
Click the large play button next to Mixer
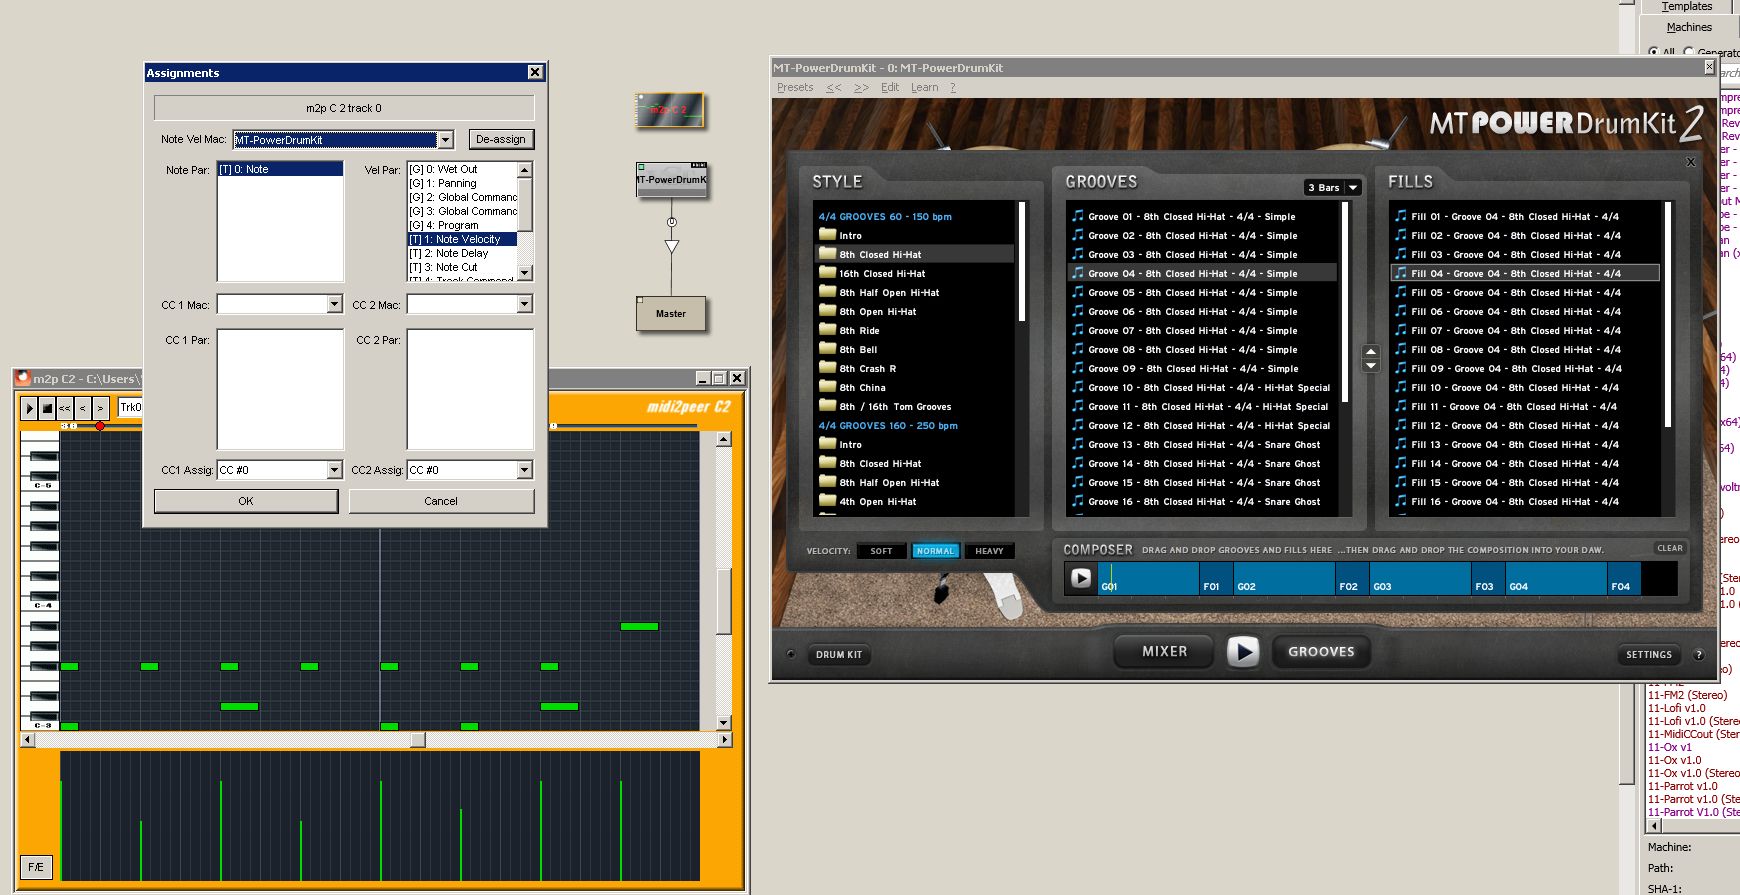point(1243,652)
